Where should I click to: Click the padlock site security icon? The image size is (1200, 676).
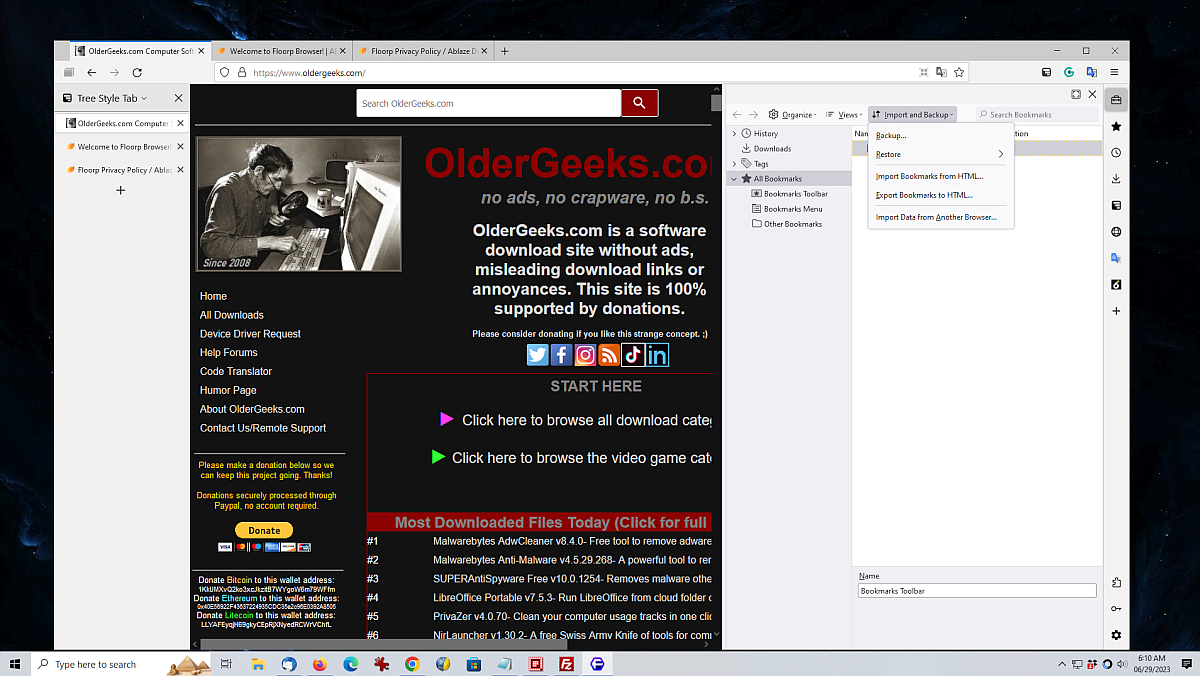click(241, 72)
